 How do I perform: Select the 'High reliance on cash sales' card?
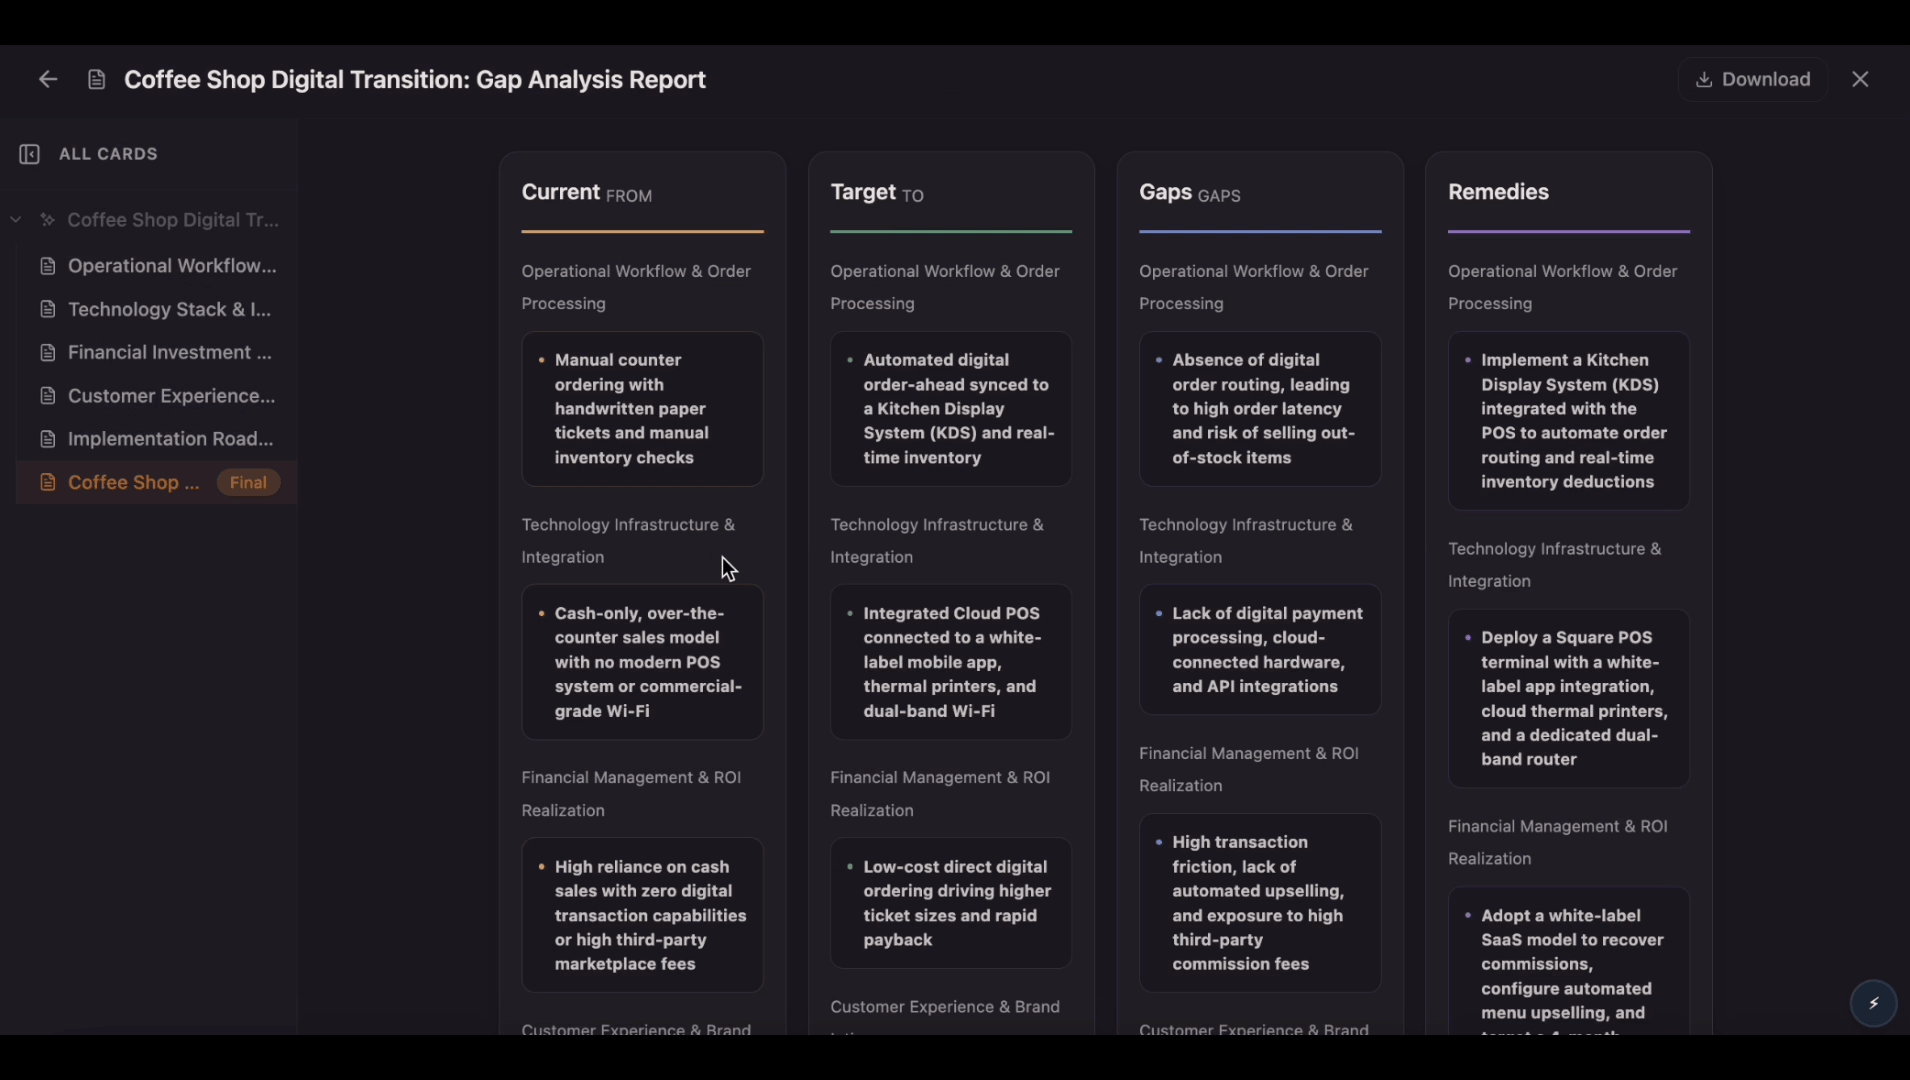coord(642,915)
